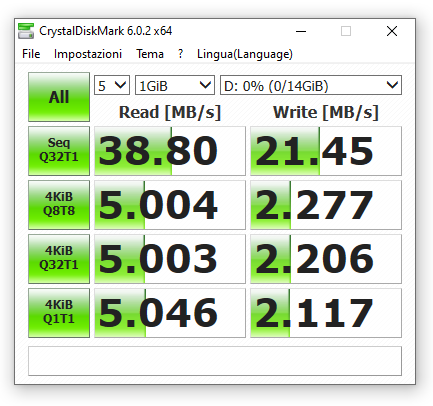Screen dimensions: 433x406
Task: Click the 4KiB Q1T1 read value 5.046
Action: (x=170, y=313)
